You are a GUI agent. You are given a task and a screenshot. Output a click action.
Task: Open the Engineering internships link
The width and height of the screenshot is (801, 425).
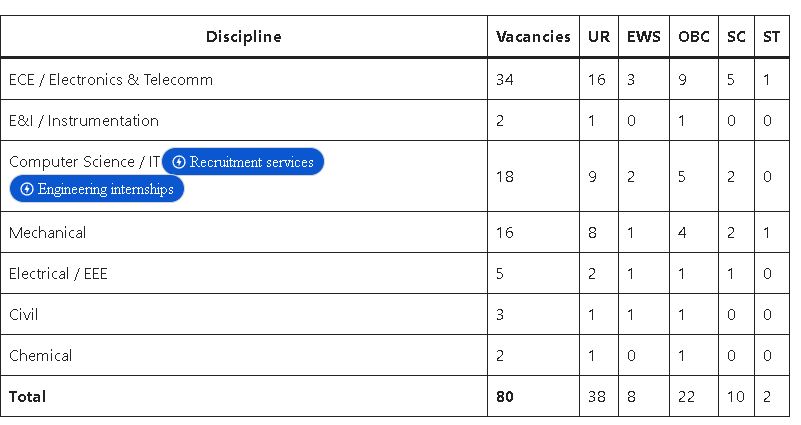point(97,189)
